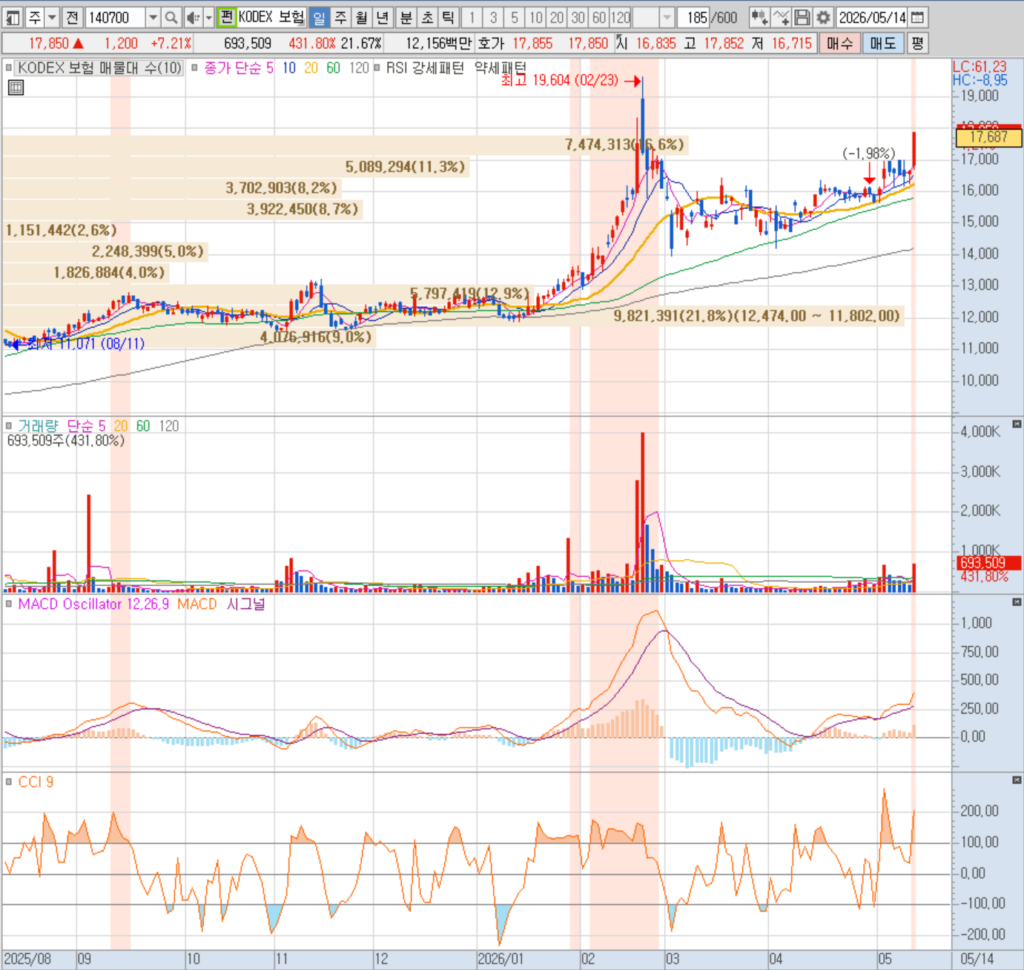Toggle the CCI 9 panel marker
This screenshot has width=1024, height=970.
coord(8,782)
